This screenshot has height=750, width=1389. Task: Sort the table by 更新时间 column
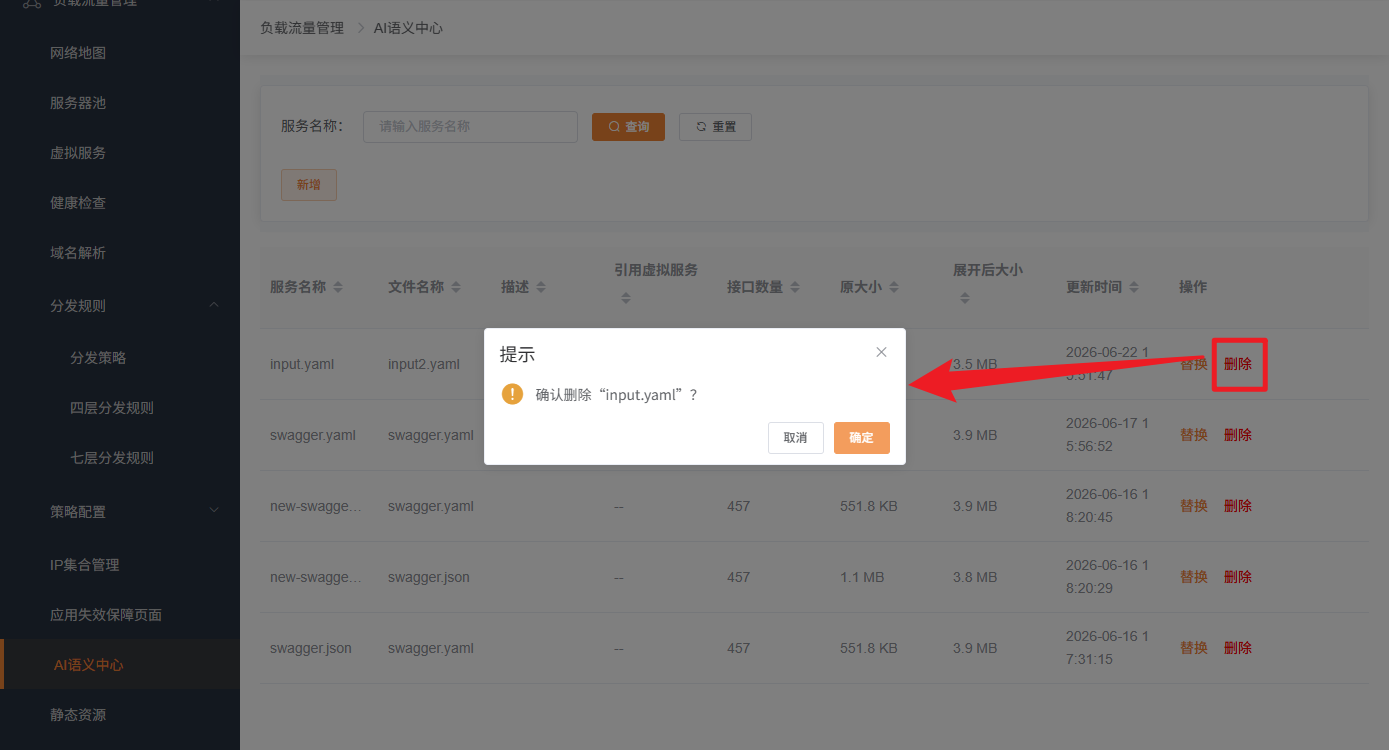[x=1134, y=287]
